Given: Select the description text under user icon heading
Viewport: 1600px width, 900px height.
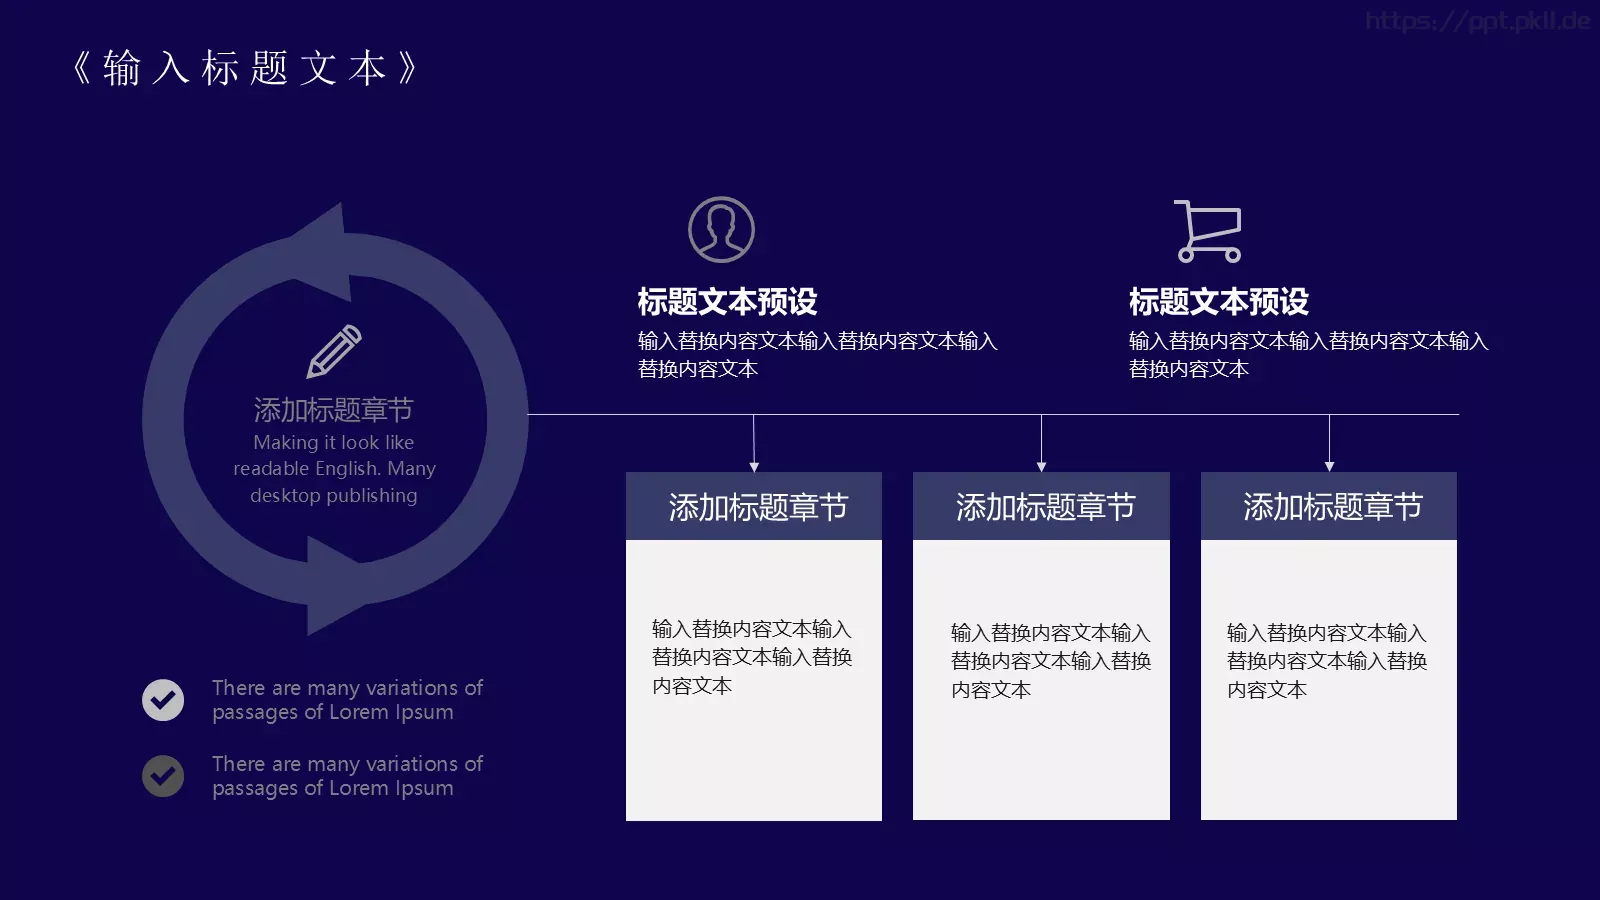Looking at the screenshot, I should tap(817, 355).
